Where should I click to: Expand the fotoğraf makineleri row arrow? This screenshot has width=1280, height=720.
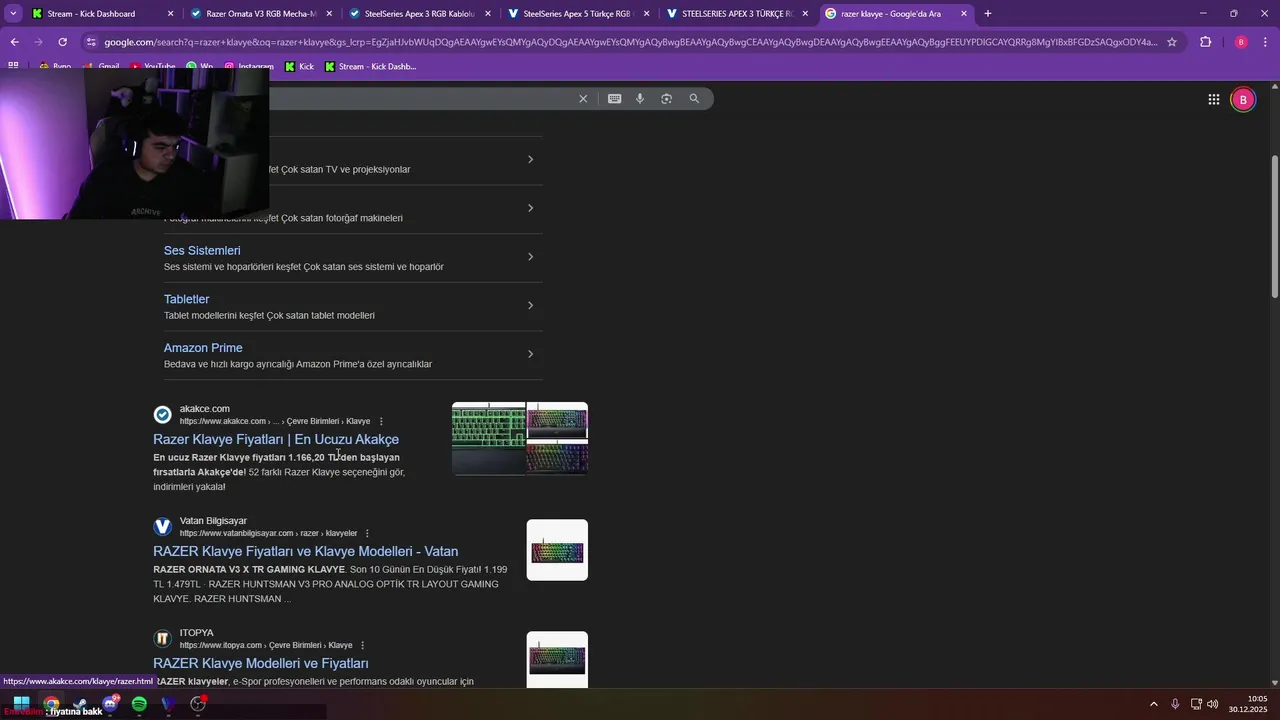coord(530,208)
